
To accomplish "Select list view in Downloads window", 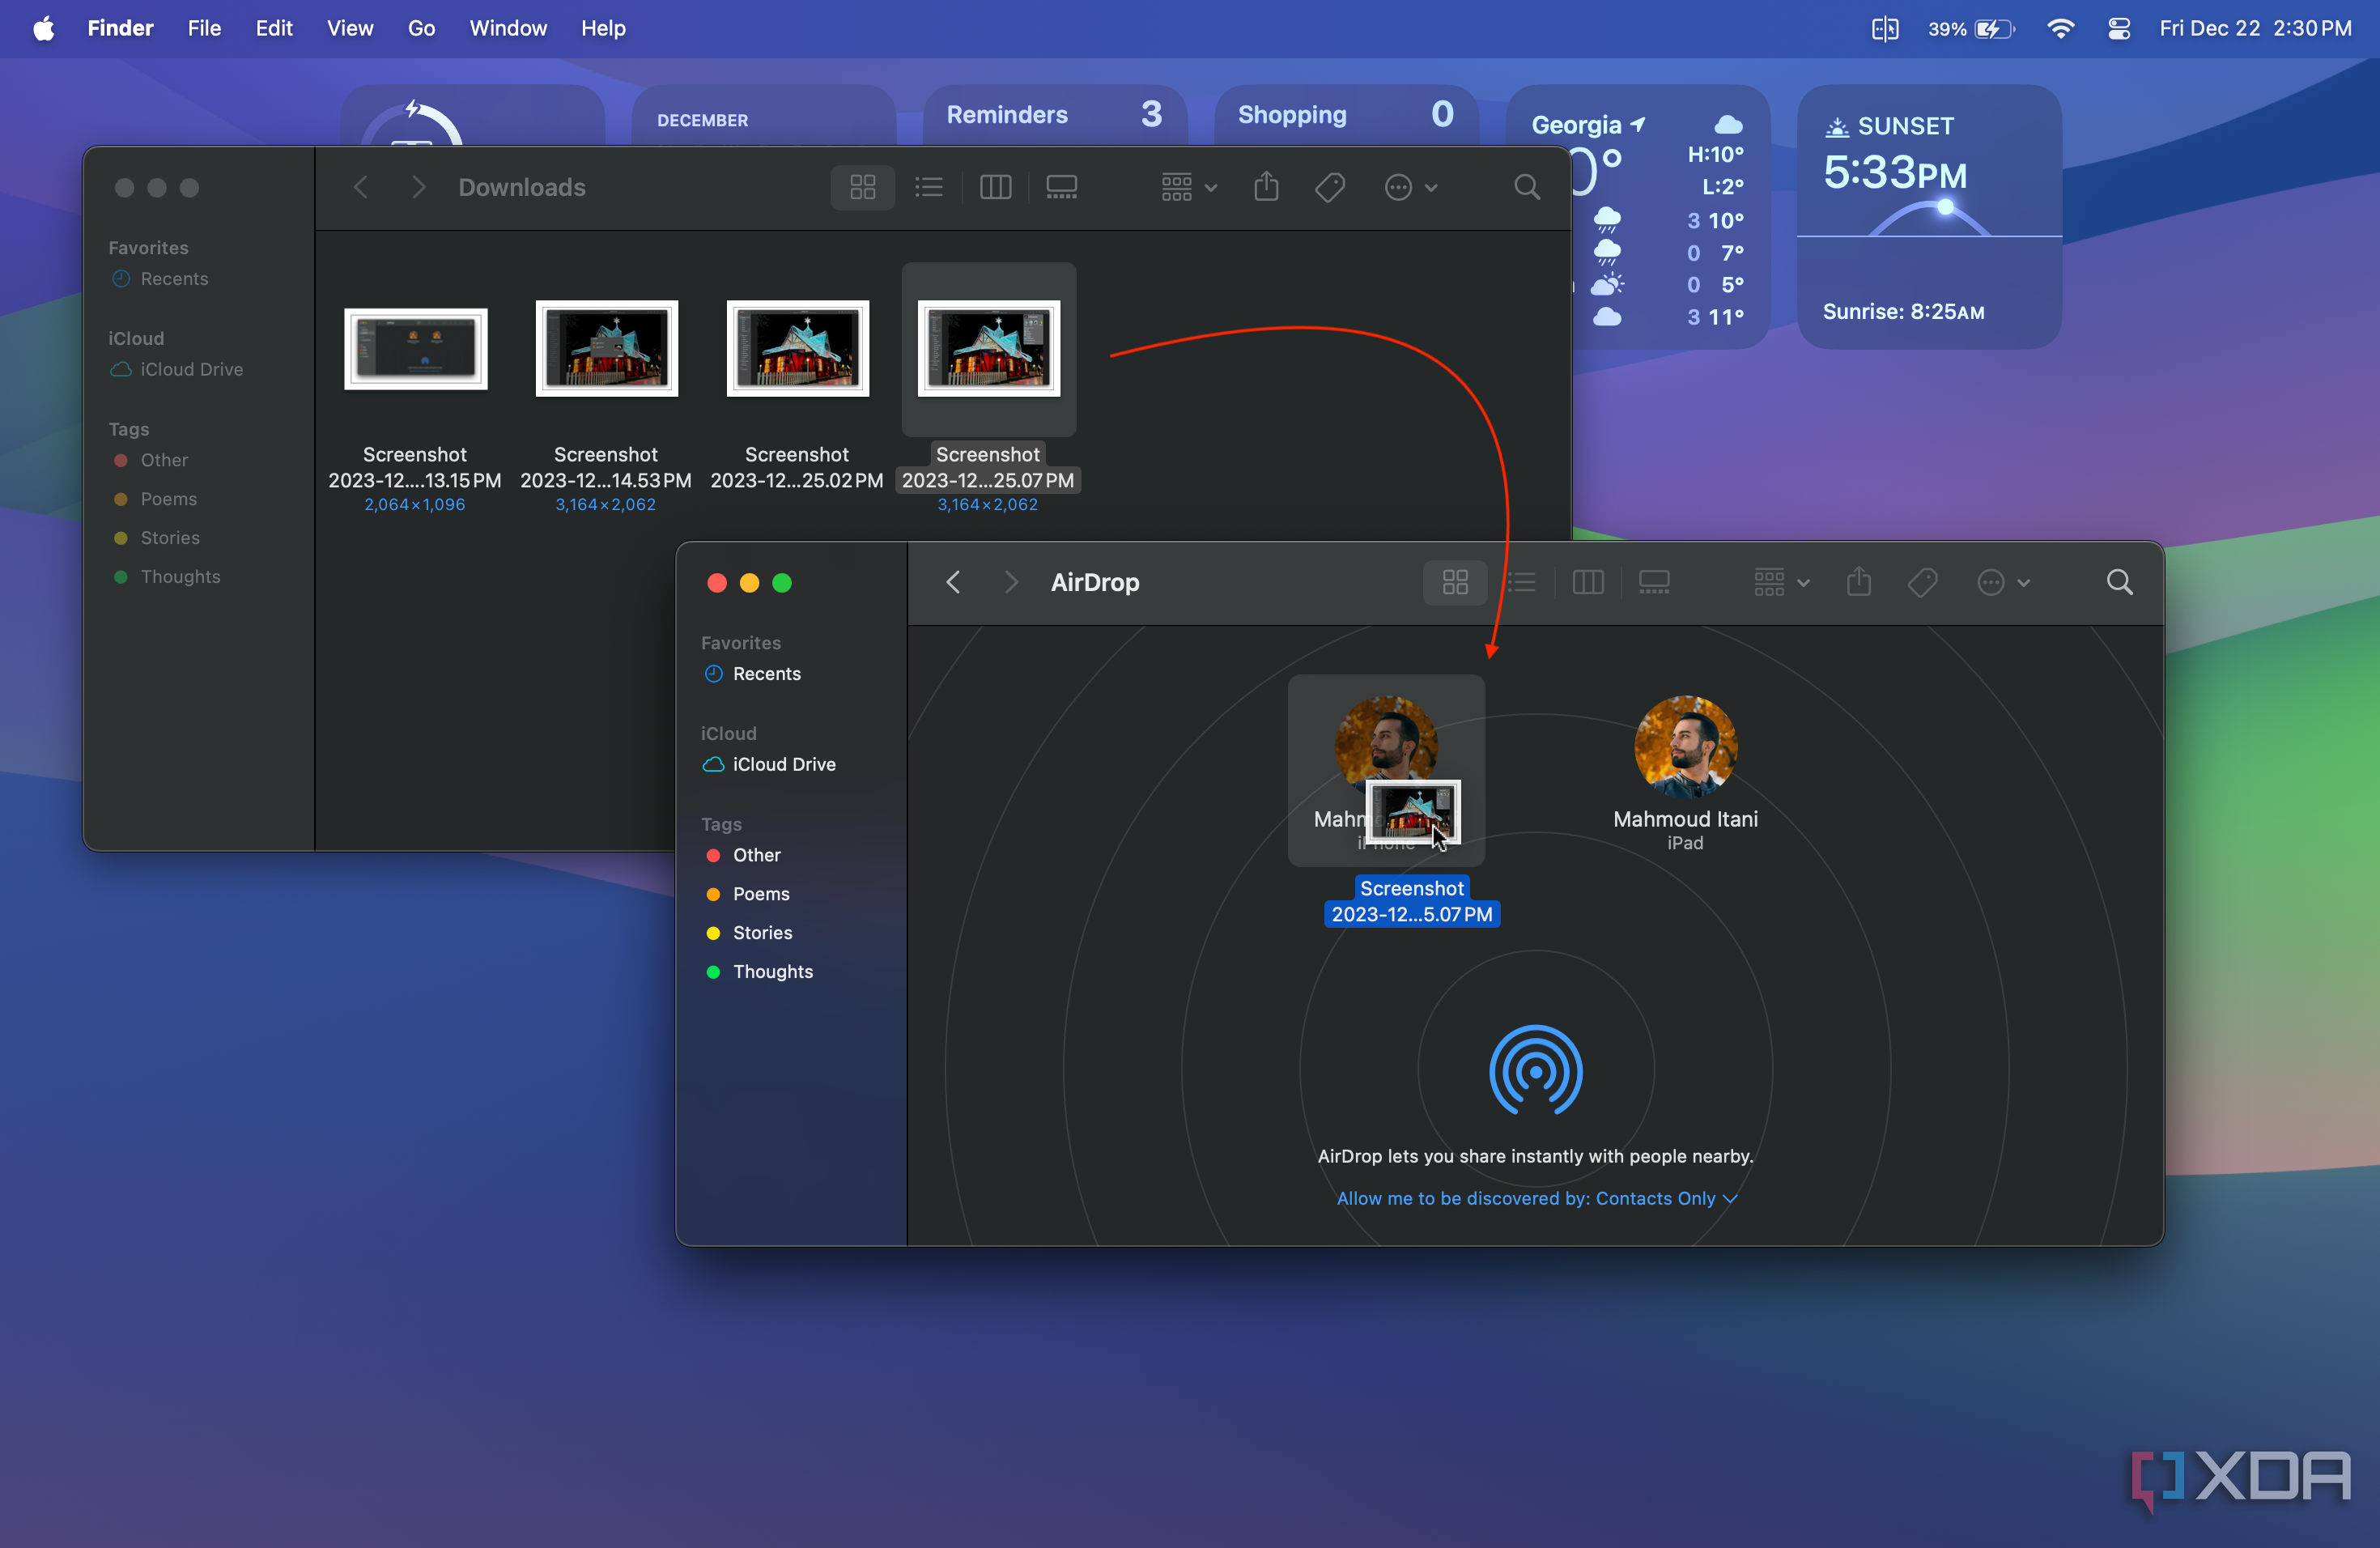I will click(929, 187).
